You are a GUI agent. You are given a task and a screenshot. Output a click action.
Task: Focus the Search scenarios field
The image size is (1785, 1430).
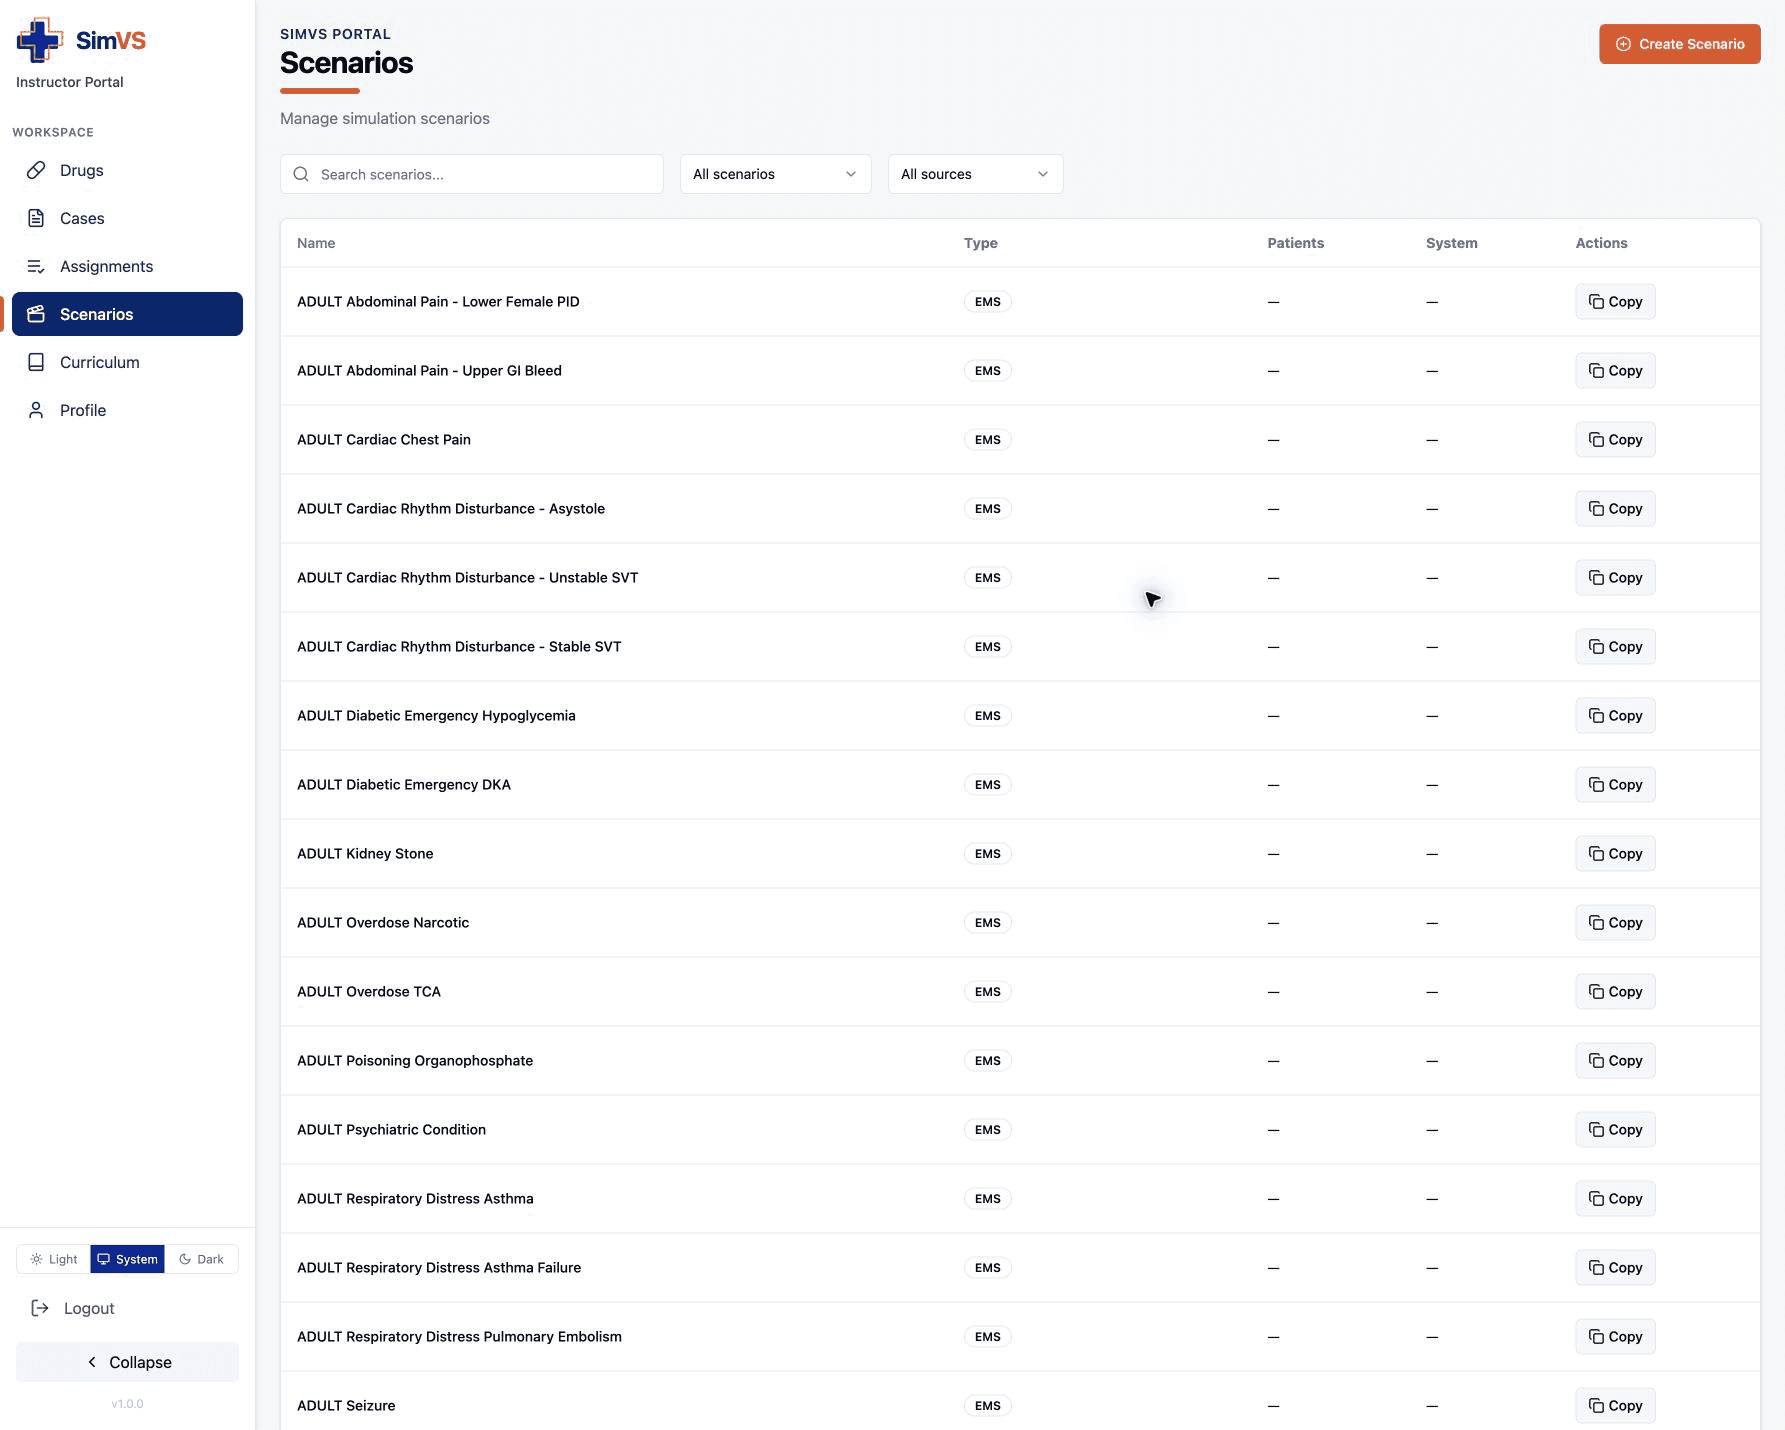click(472, 174)
